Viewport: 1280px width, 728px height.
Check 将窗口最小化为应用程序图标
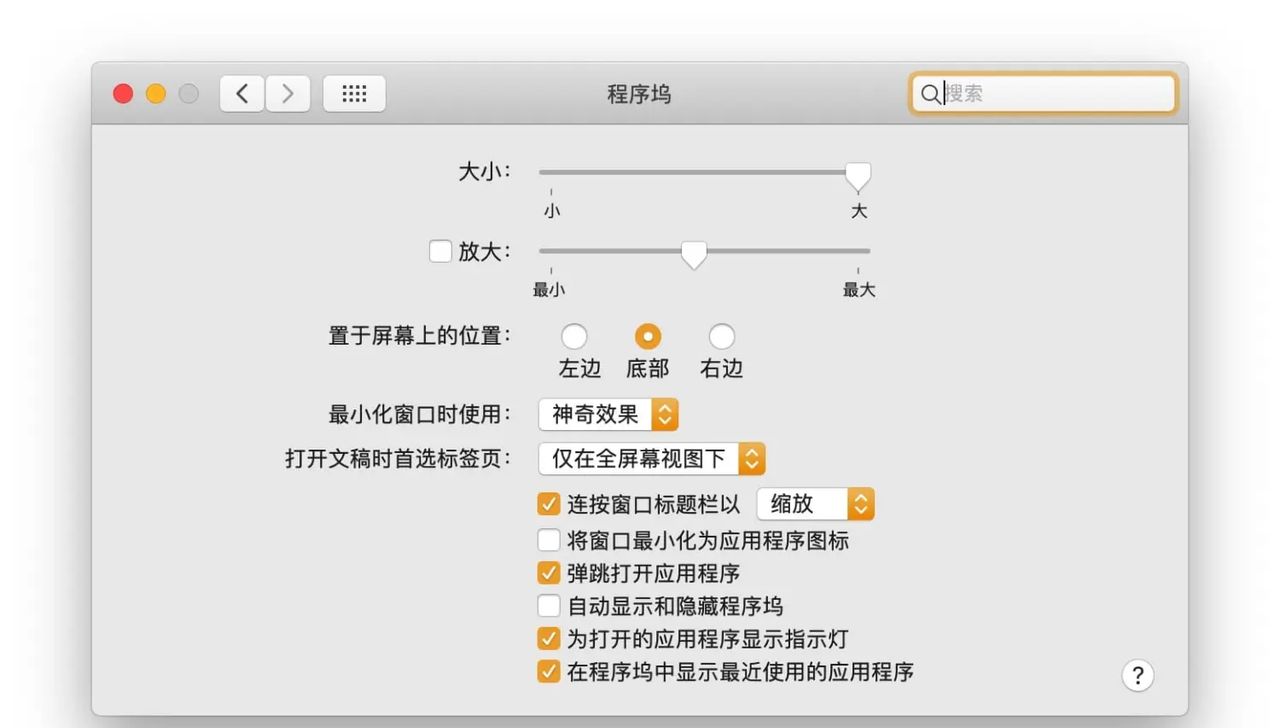[548, 540]
